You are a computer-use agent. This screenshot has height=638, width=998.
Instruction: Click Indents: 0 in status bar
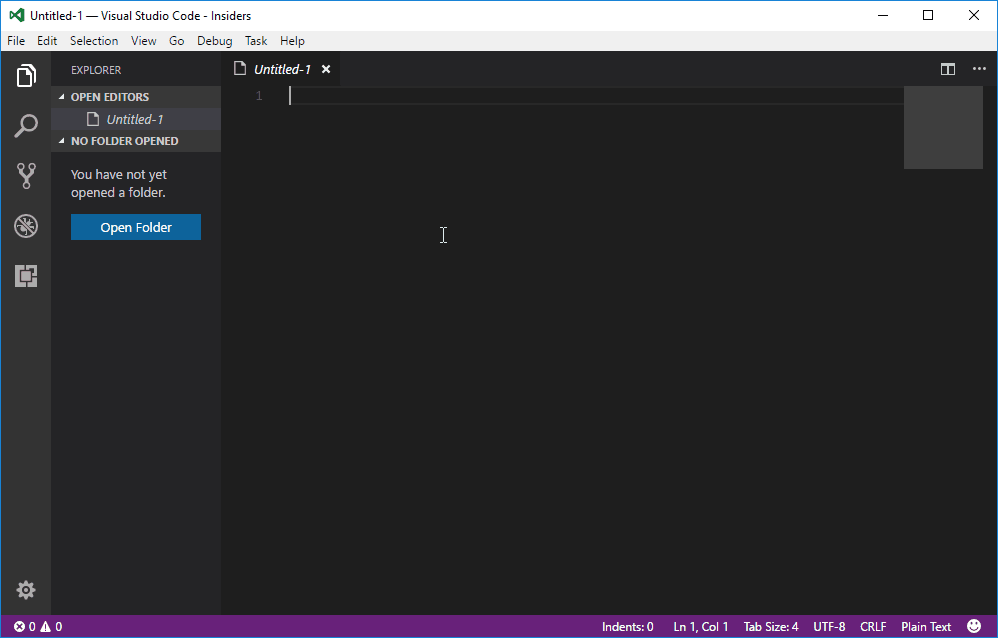628,627
